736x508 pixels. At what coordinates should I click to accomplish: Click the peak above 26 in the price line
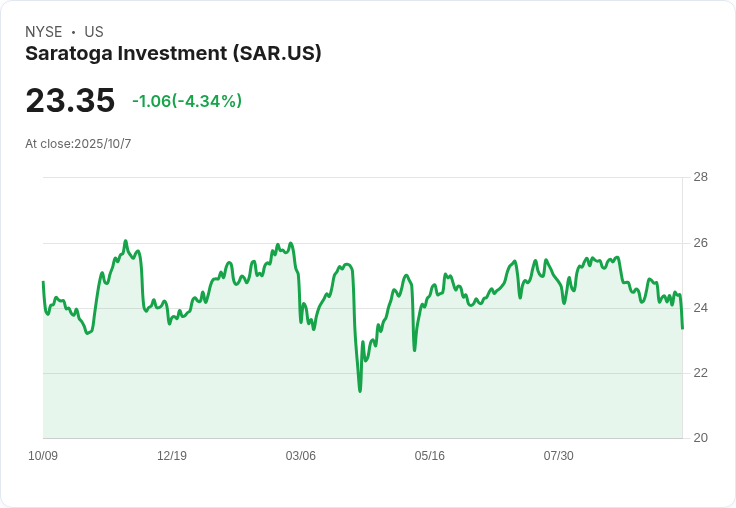(x=125, y=241)
